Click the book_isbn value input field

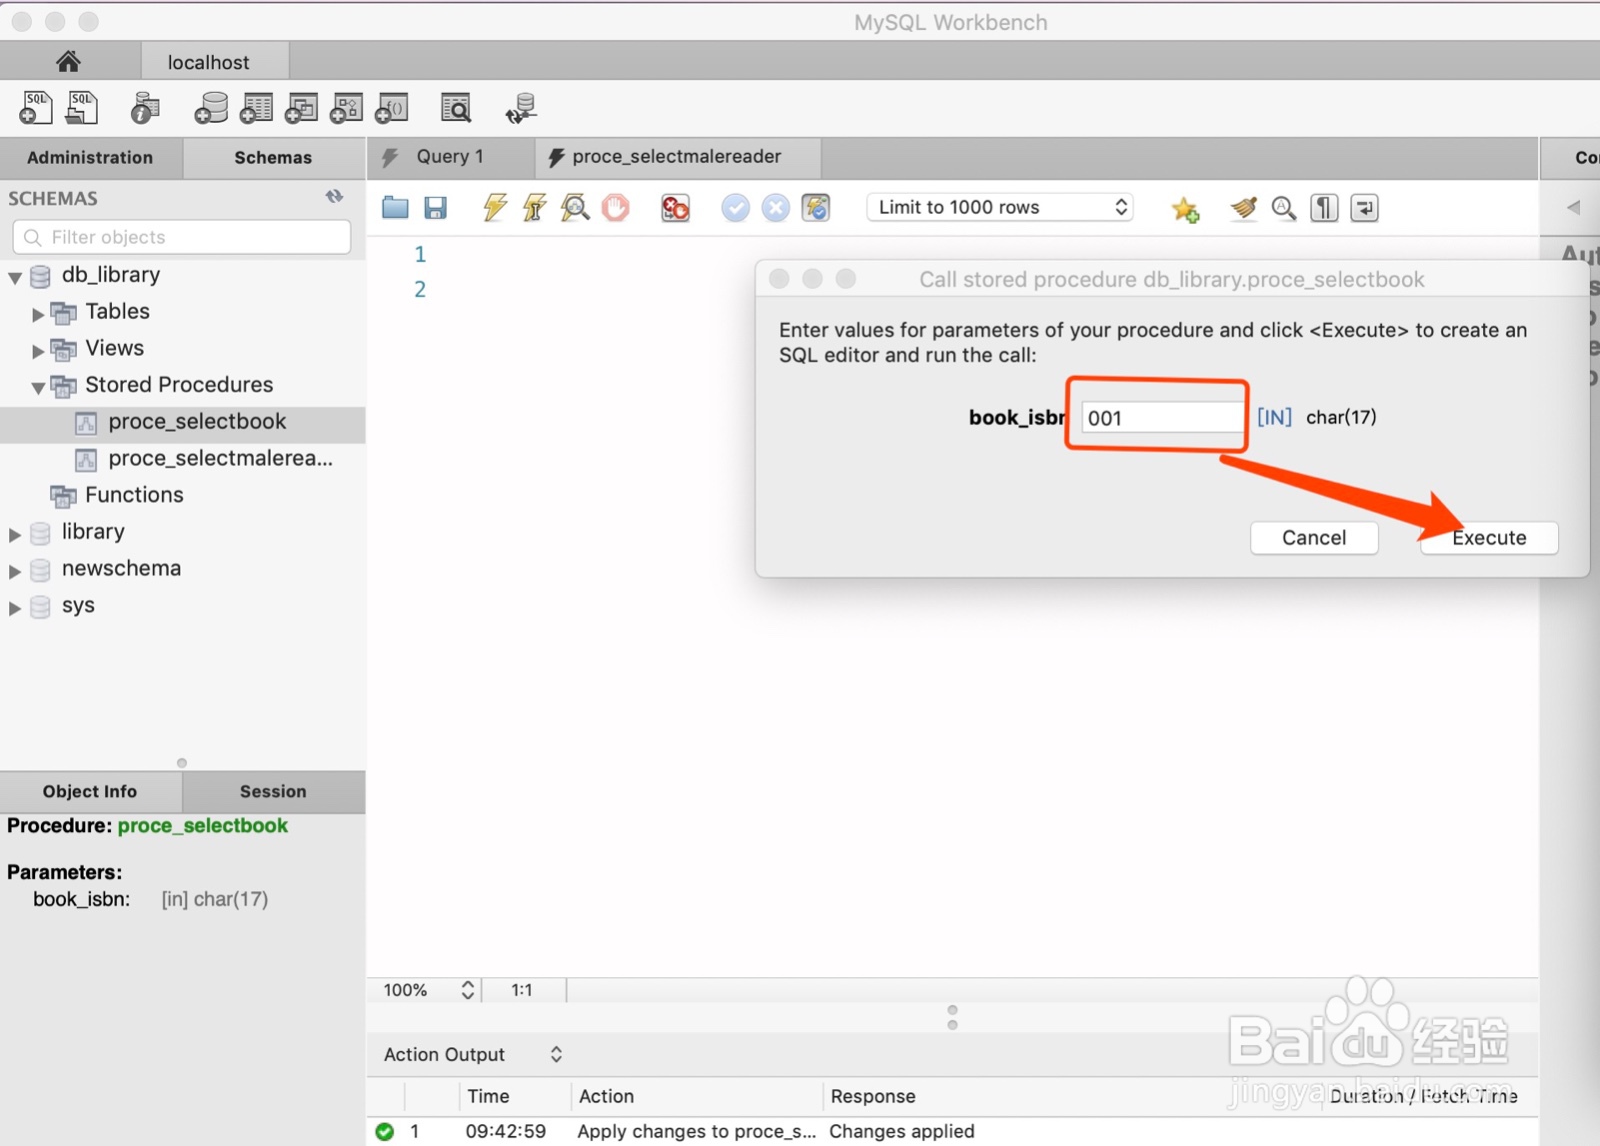1162,417
